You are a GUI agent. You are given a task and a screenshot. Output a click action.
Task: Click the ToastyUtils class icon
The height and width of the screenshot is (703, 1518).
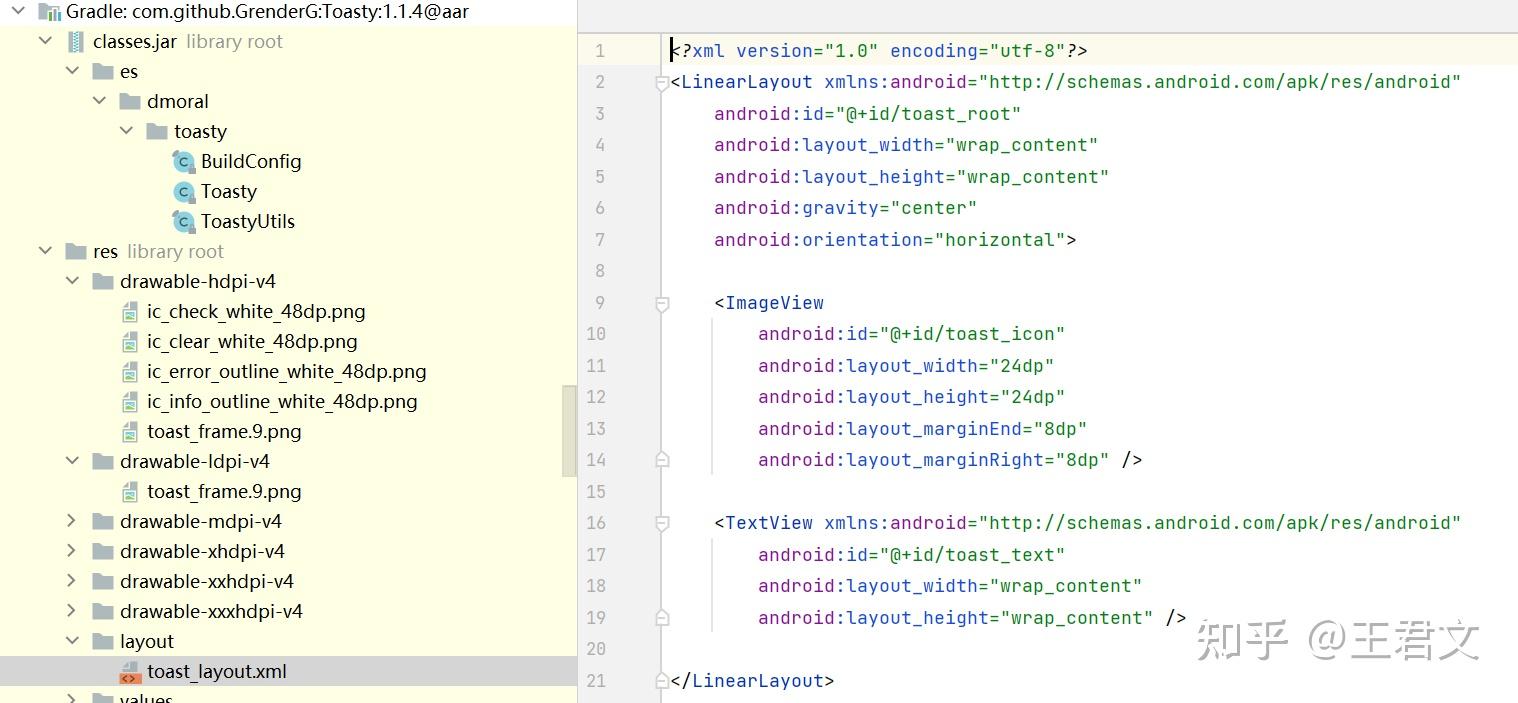click(183, 222)
